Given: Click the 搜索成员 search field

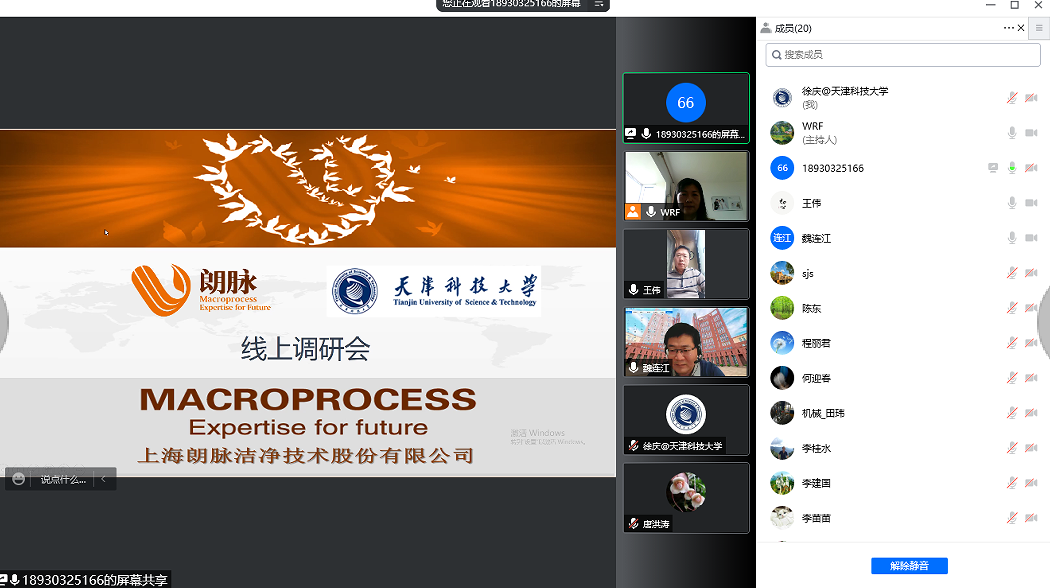Looking at the screenshot, I should [x=902, y=54].
